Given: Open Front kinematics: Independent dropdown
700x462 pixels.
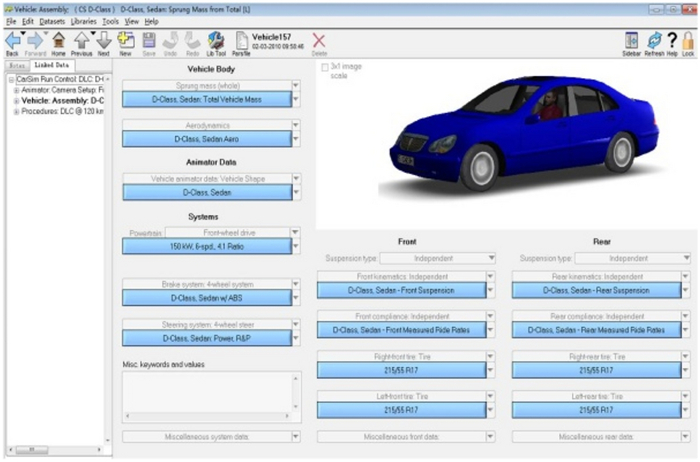Looking at the screenshot, I should 490,276.
